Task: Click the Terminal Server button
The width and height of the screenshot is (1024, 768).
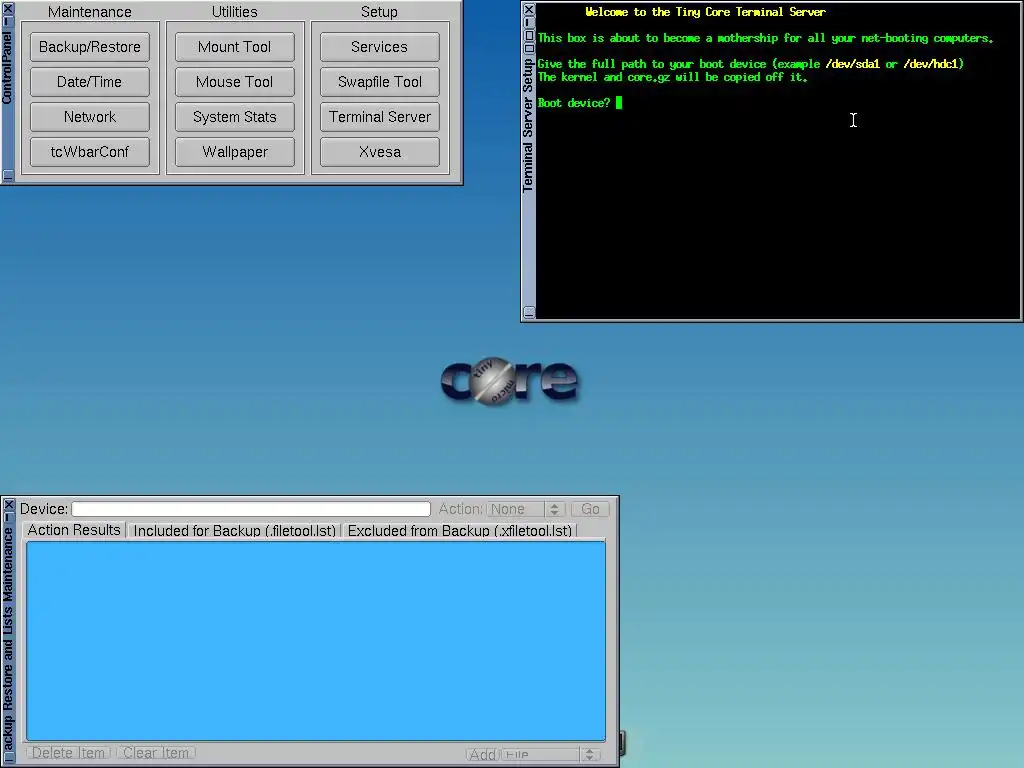Action: (379, 117)
